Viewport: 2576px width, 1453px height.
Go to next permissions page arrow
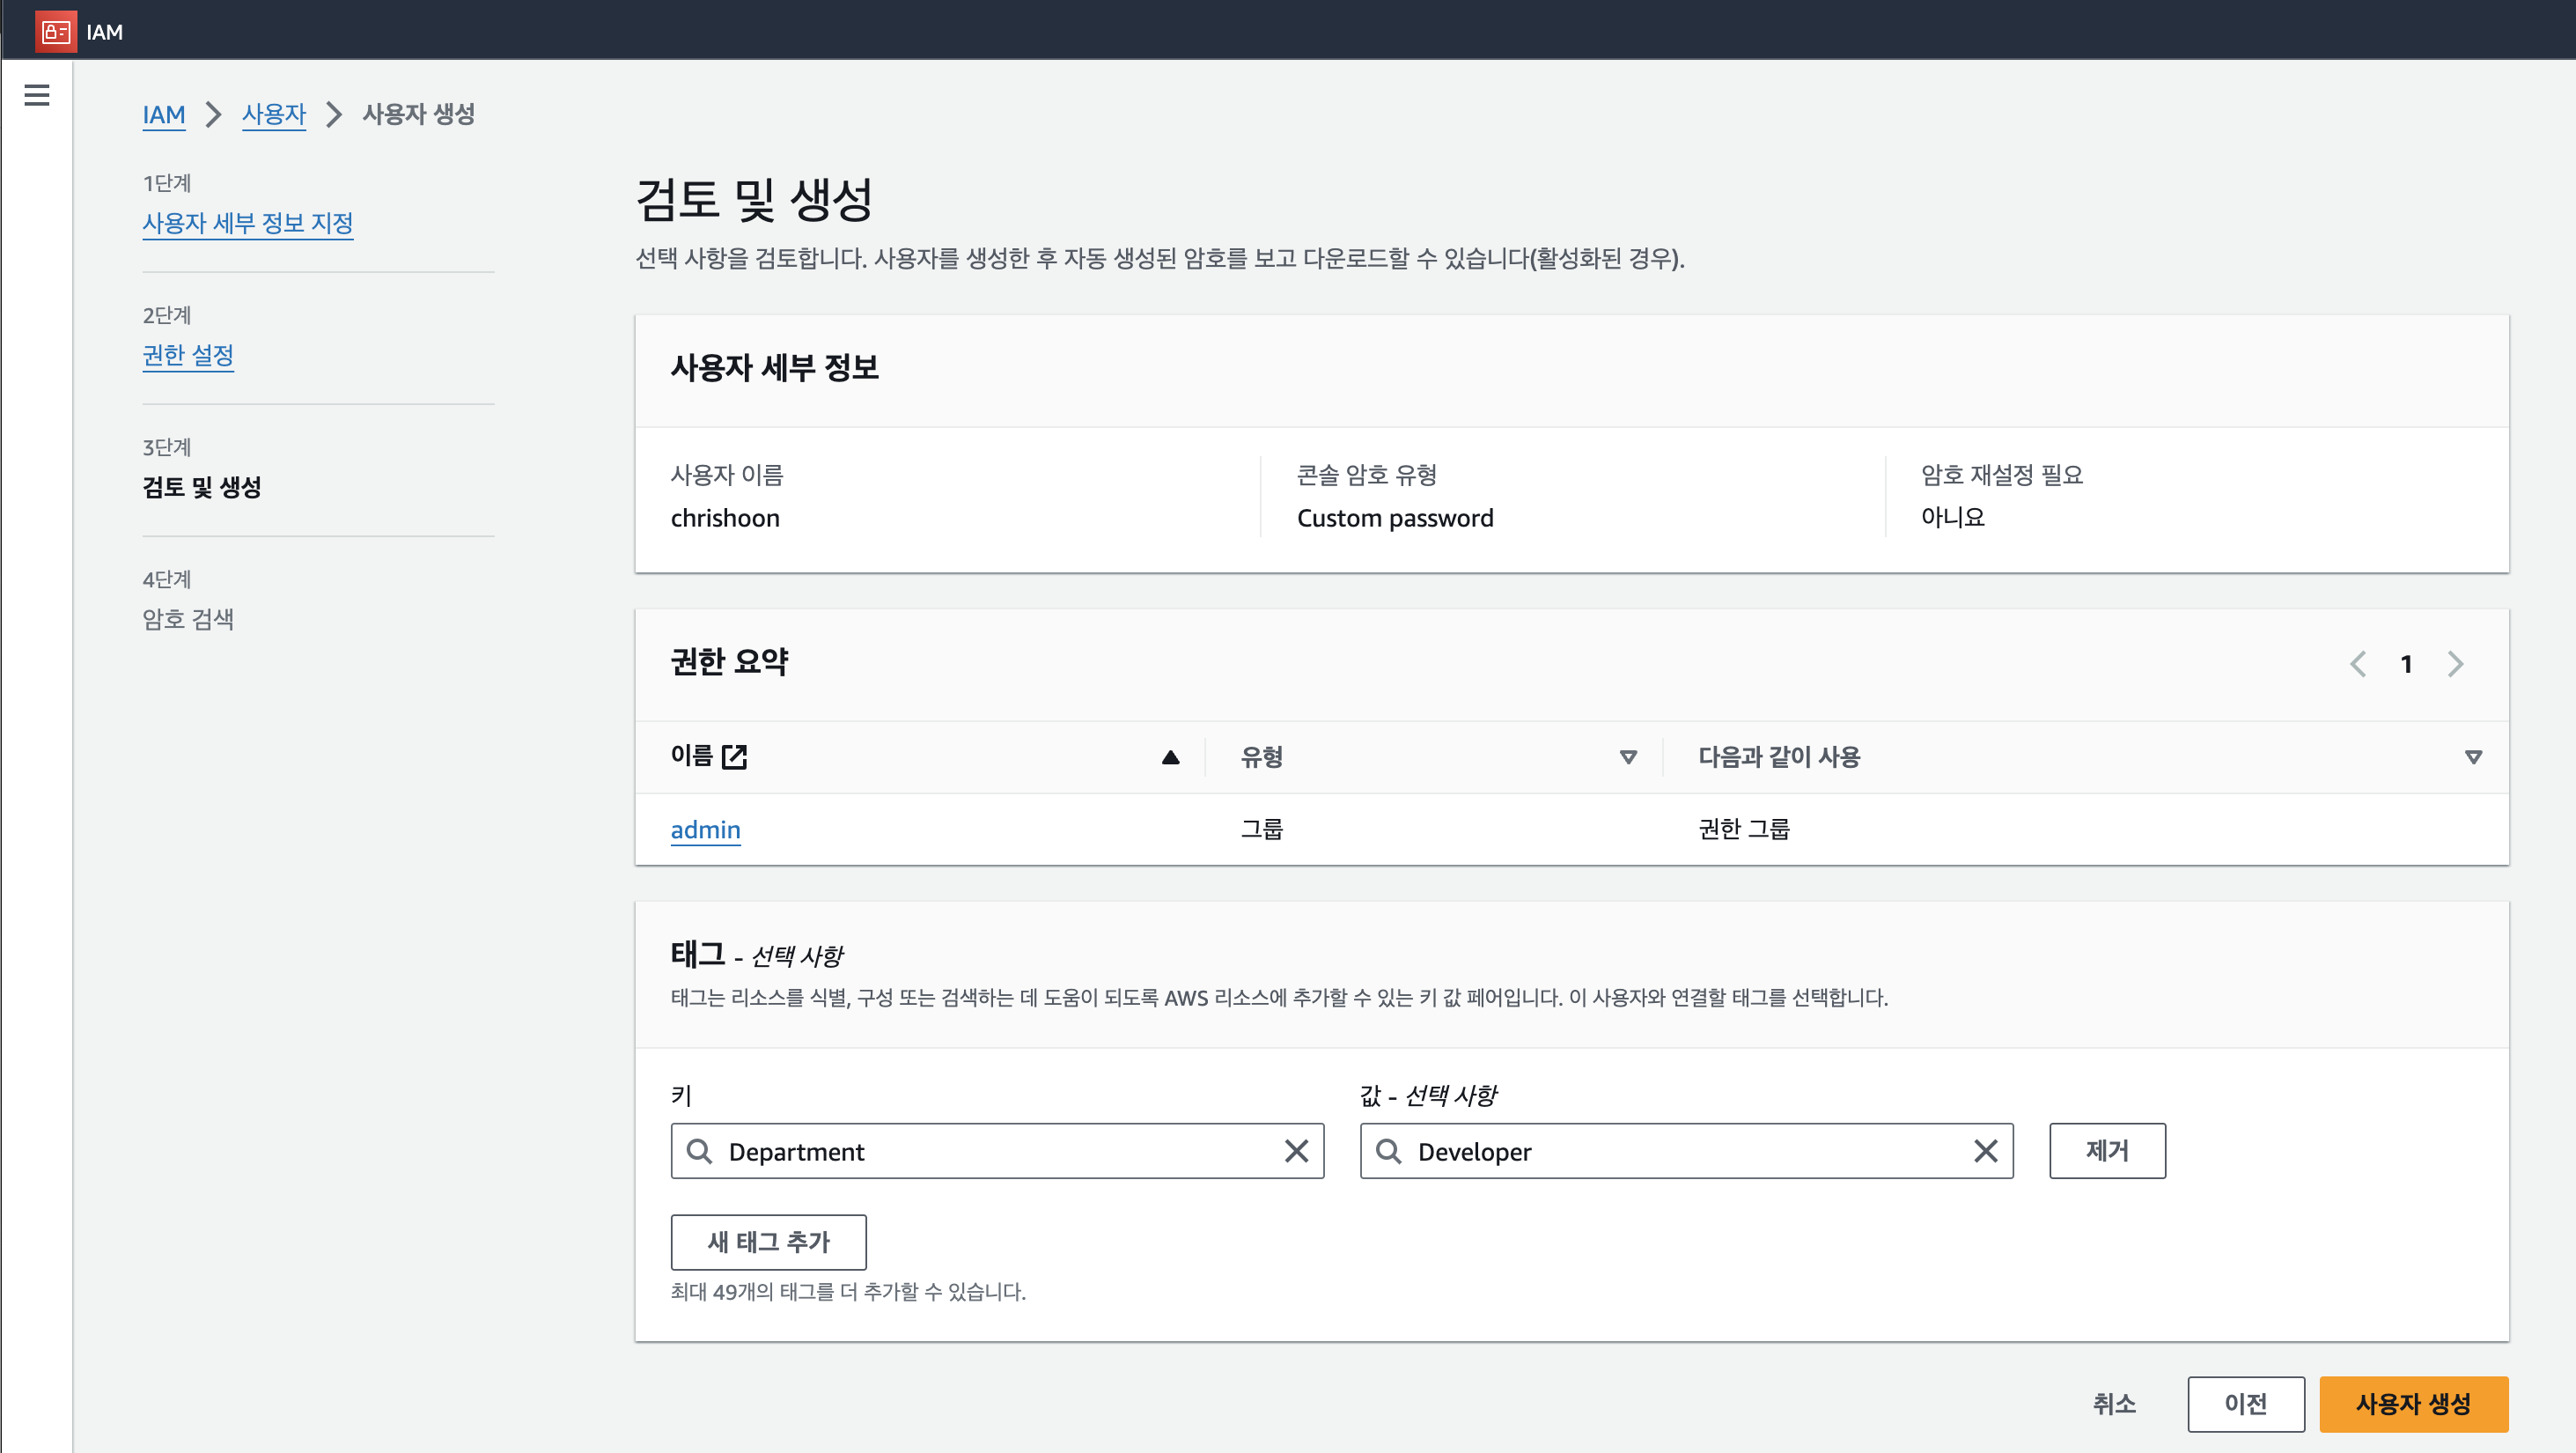tap(2455, 664)
